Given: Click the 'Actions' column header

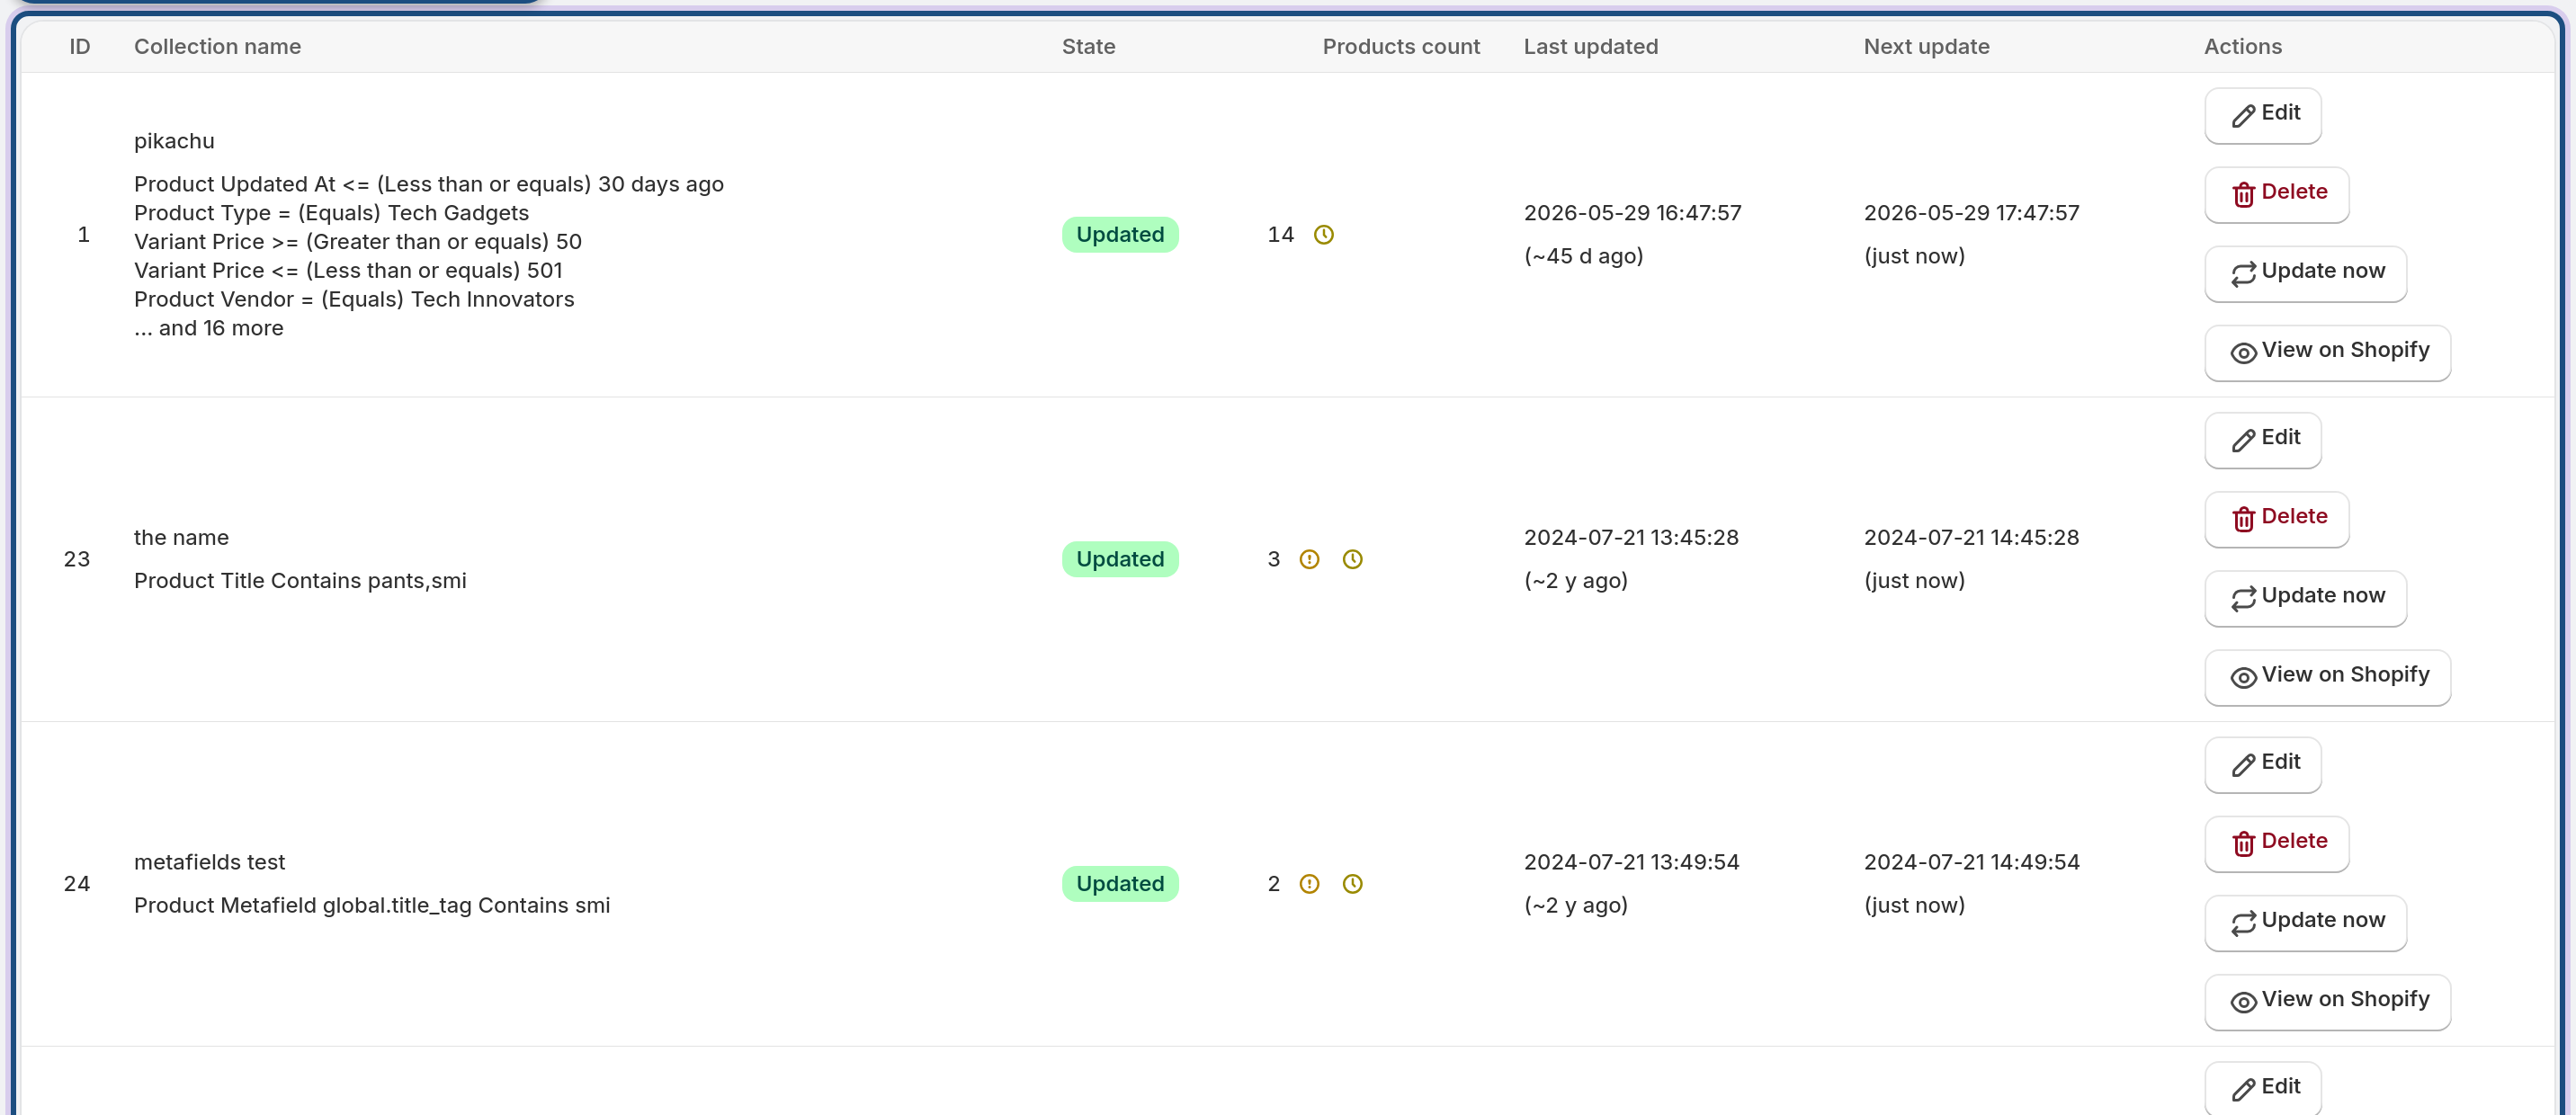Looking at the screenshot, I should click(x=2243, y=47).
